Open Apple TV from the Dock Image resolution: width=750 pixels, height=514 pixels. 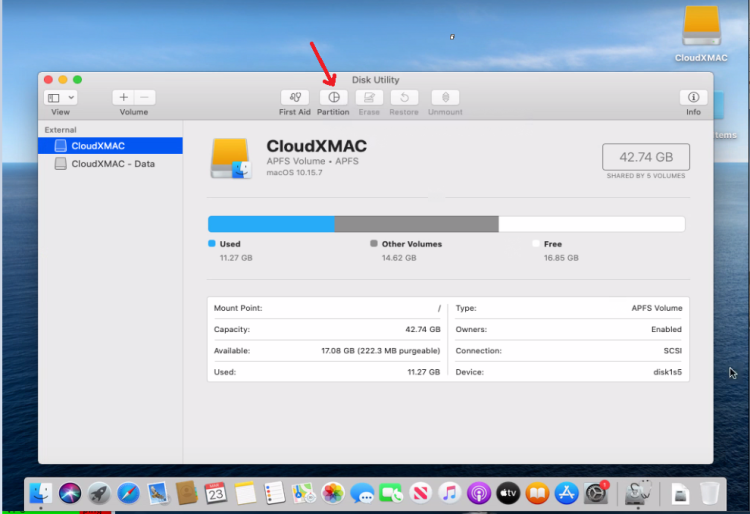pos(508,493)
